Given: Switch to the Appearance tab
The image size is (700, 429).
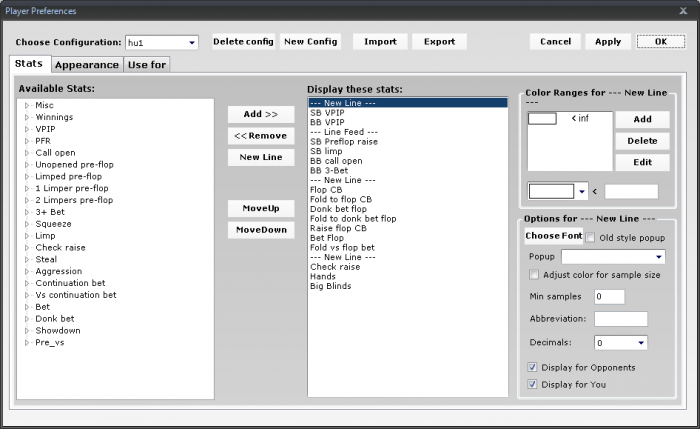Looking at the screenshot, I should click(x=87, y=65).
